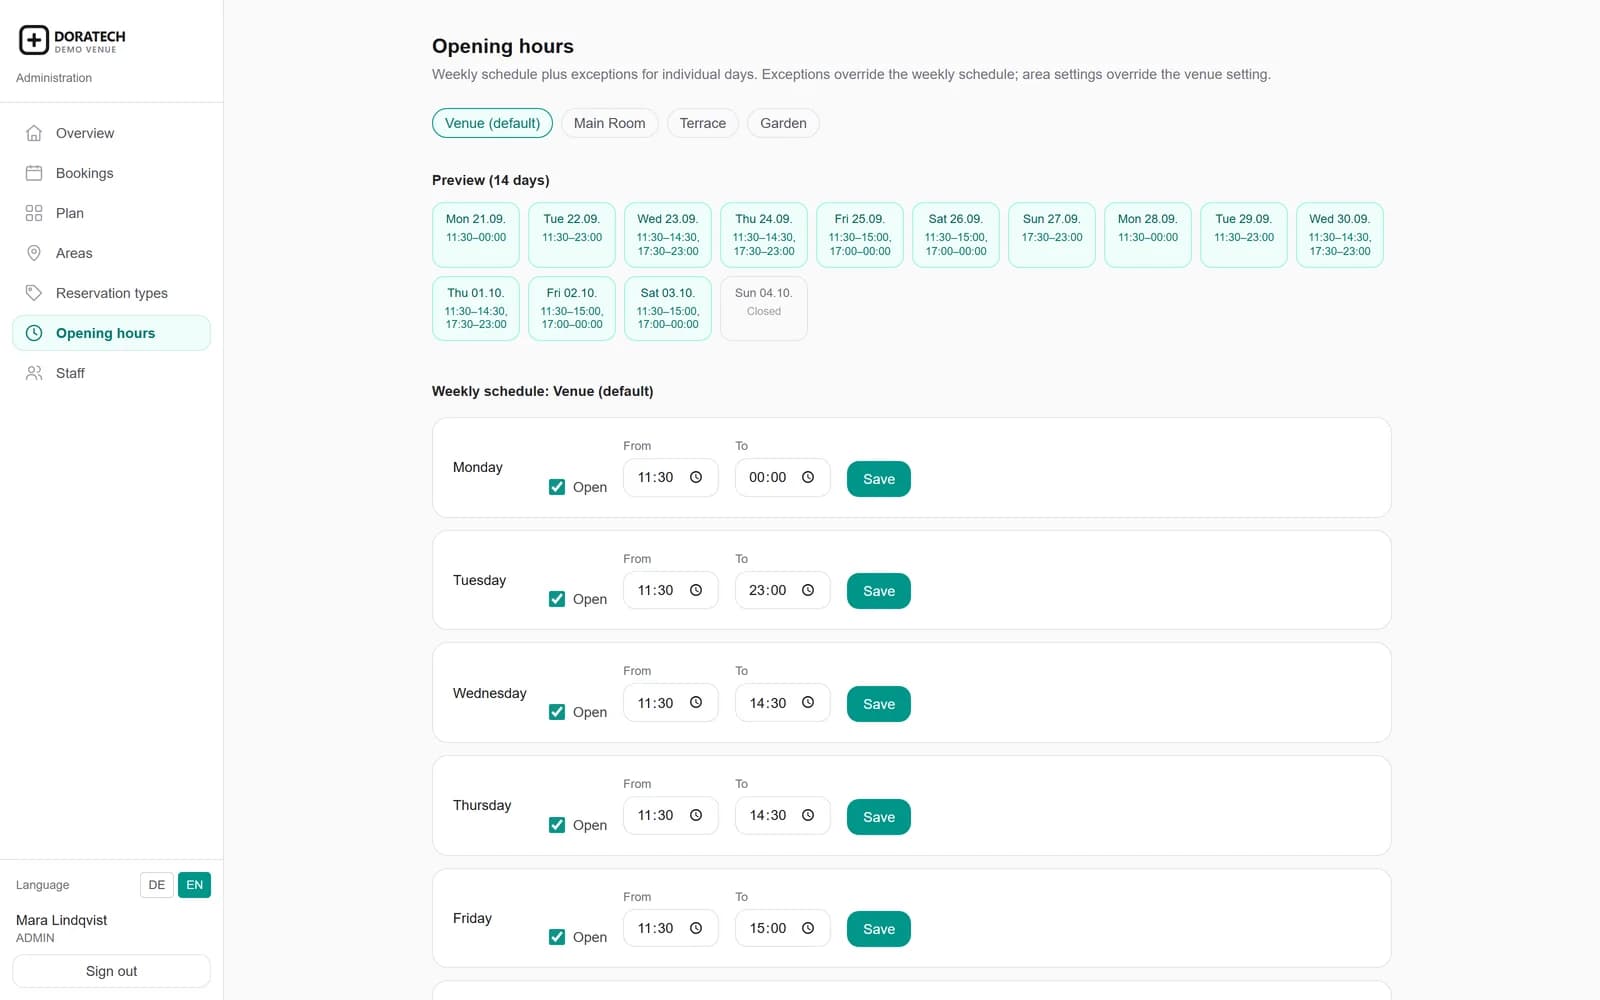
Task: Save the Thursday schedule
Action: coord(879,817)
